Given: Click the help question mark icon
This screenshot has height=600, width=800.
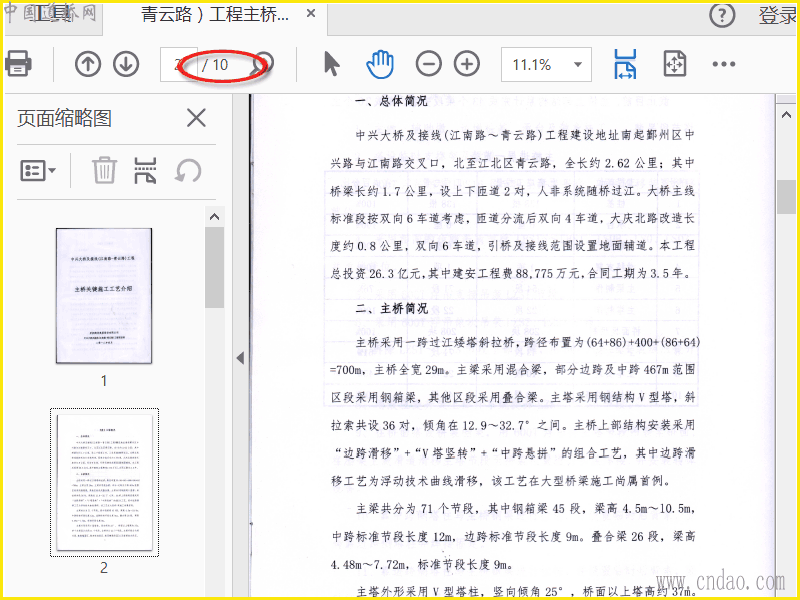Looking at the screenshot, I should coord(722,16).
